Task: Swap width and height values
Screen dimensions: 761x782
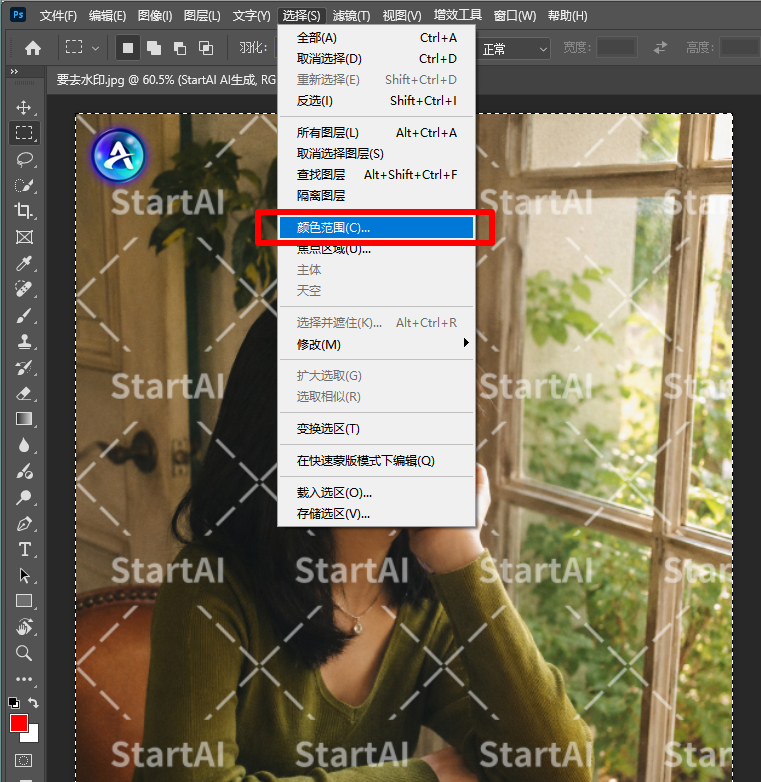Action: [660, 48]
